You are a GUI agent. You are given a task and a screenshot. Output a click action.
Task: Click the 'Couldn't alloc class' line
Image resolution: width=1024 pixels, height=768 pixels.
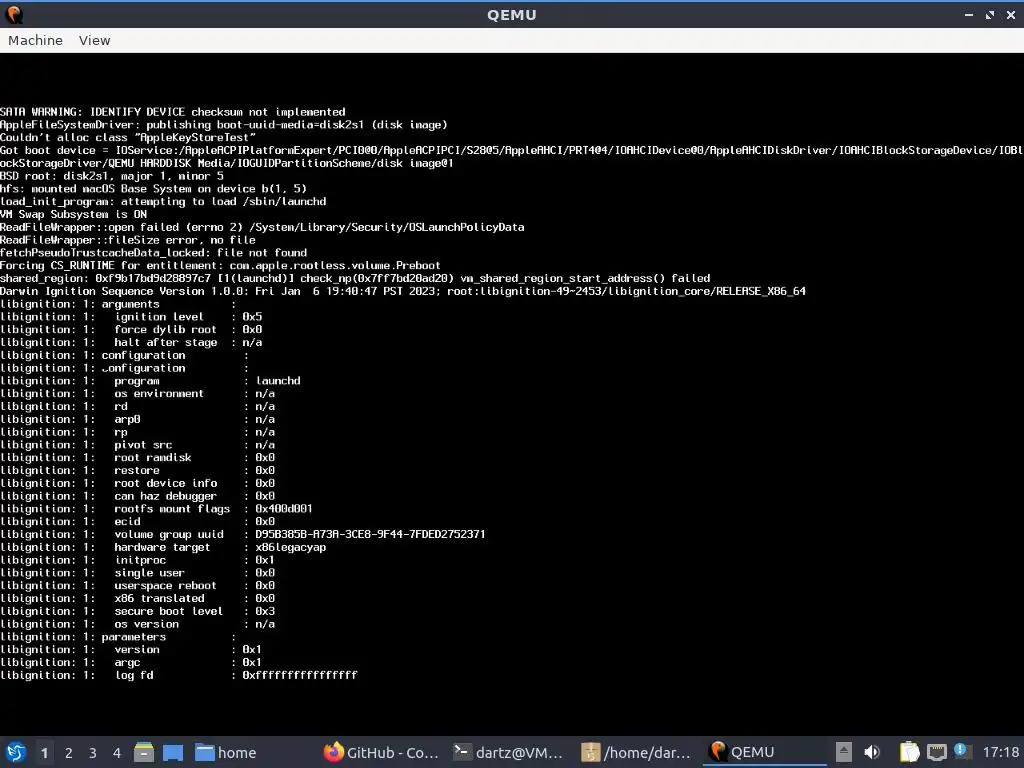(x=127, y=137)
